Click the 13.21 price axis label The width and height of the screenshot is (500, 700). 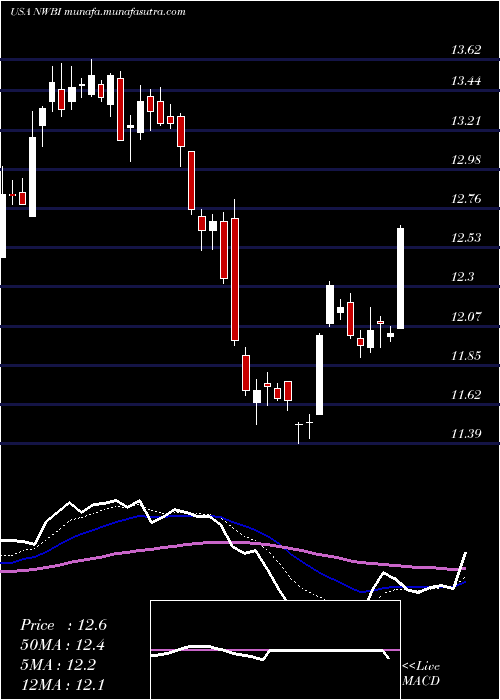click(467, 120)
